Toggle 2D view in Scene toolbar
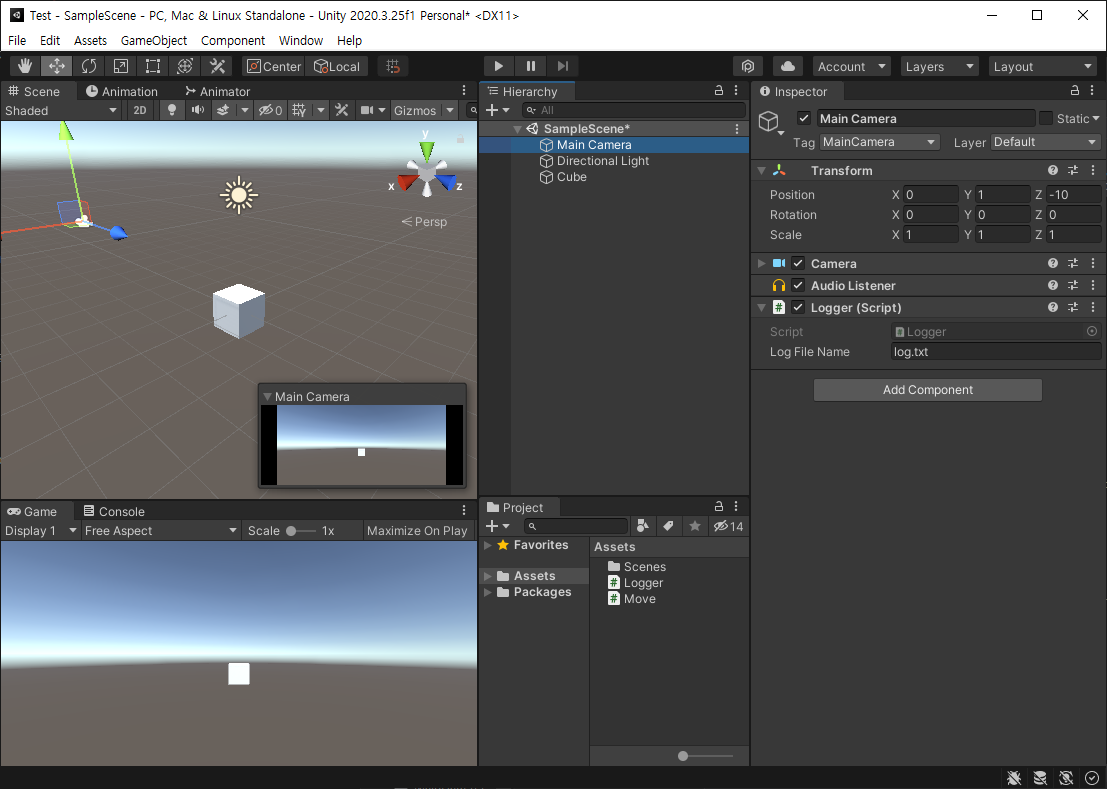The width and height of the screenshot is (1107, 789). click(x=139, y=110)
